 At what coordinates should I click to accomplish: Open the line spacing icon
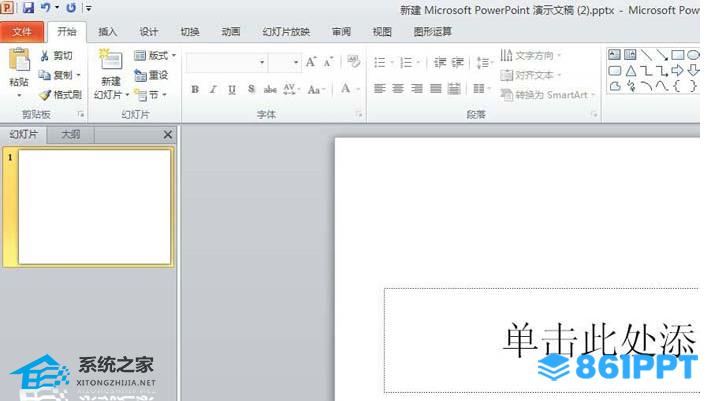click(x=483, y=62)
